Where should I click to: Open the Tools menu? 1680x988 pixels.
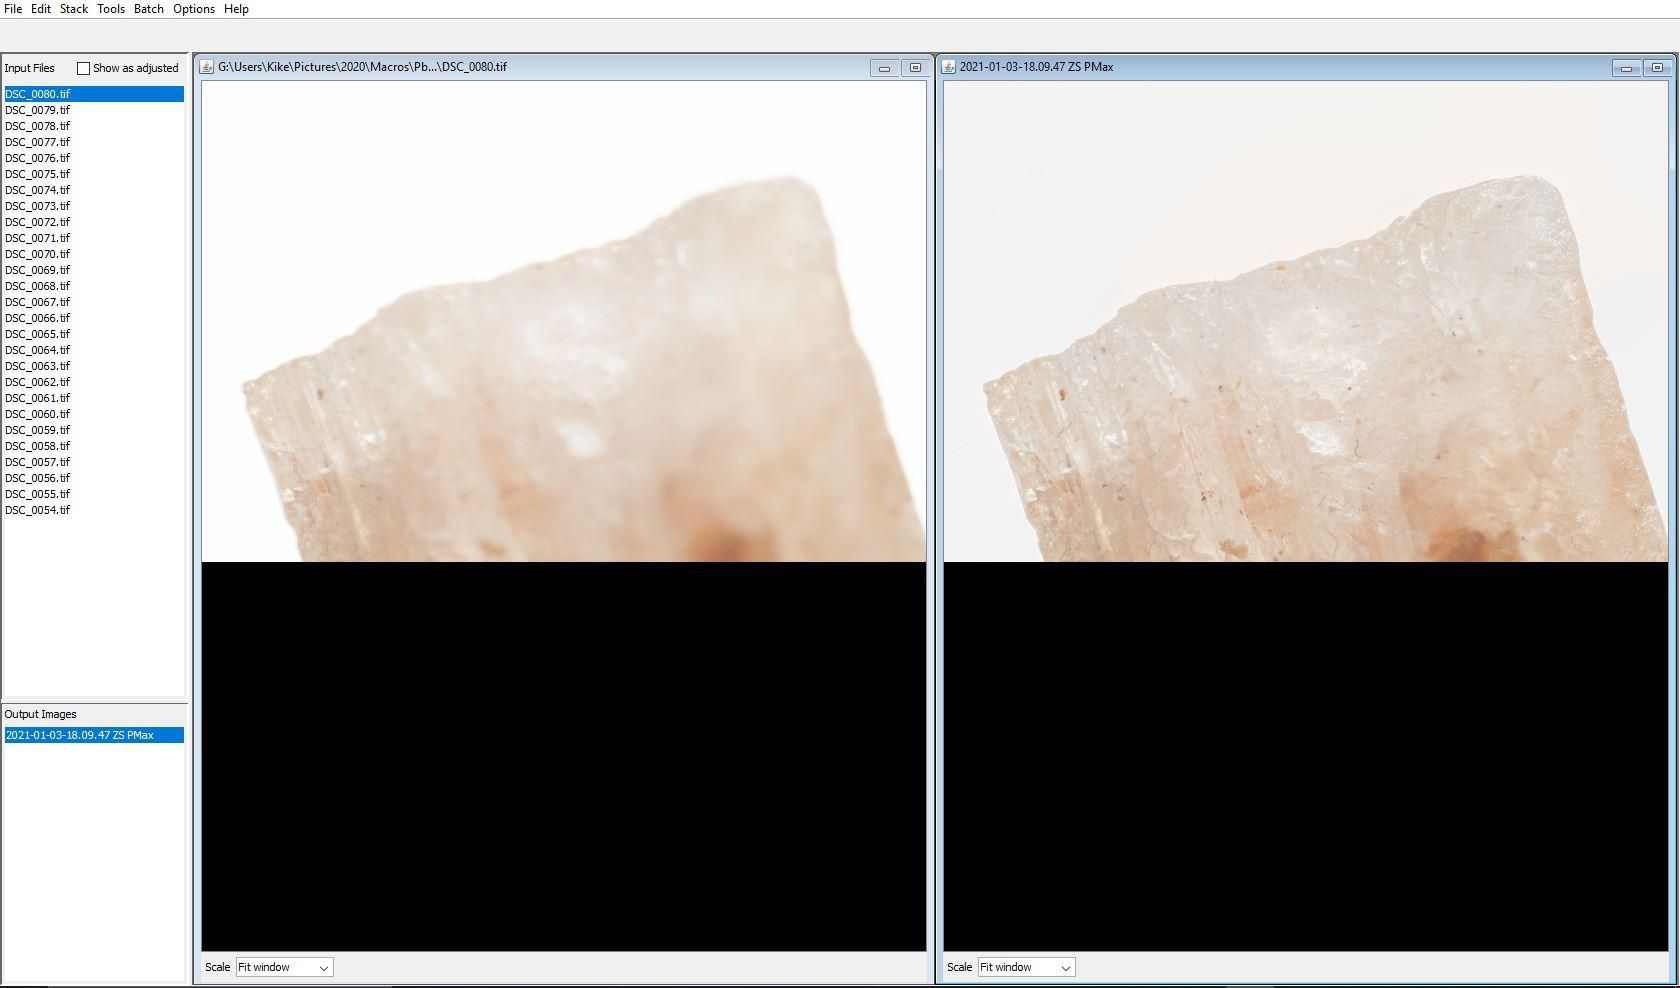click(x=110, y=9)
